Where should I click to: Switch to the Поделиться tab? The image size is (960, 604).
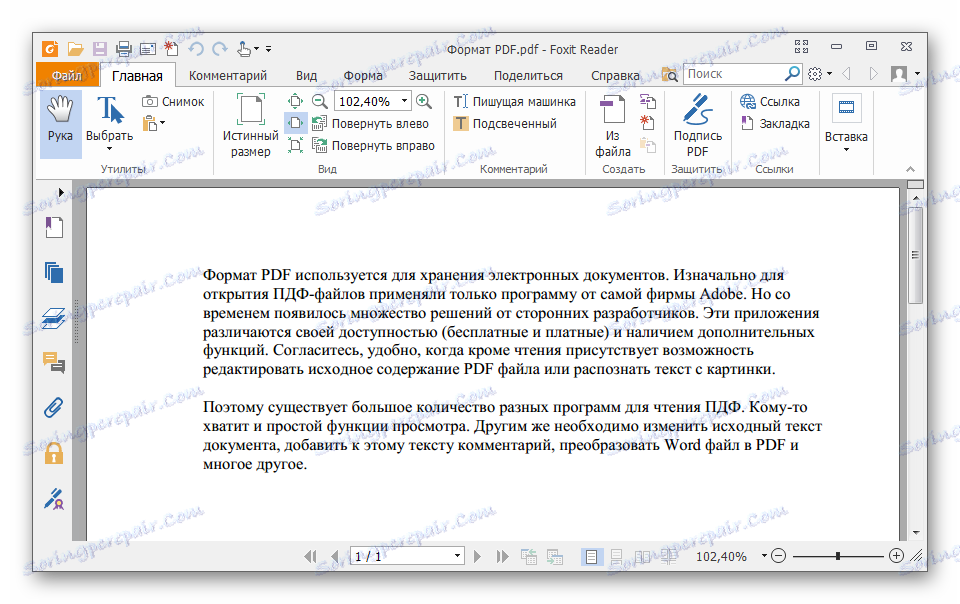point(528,75)
